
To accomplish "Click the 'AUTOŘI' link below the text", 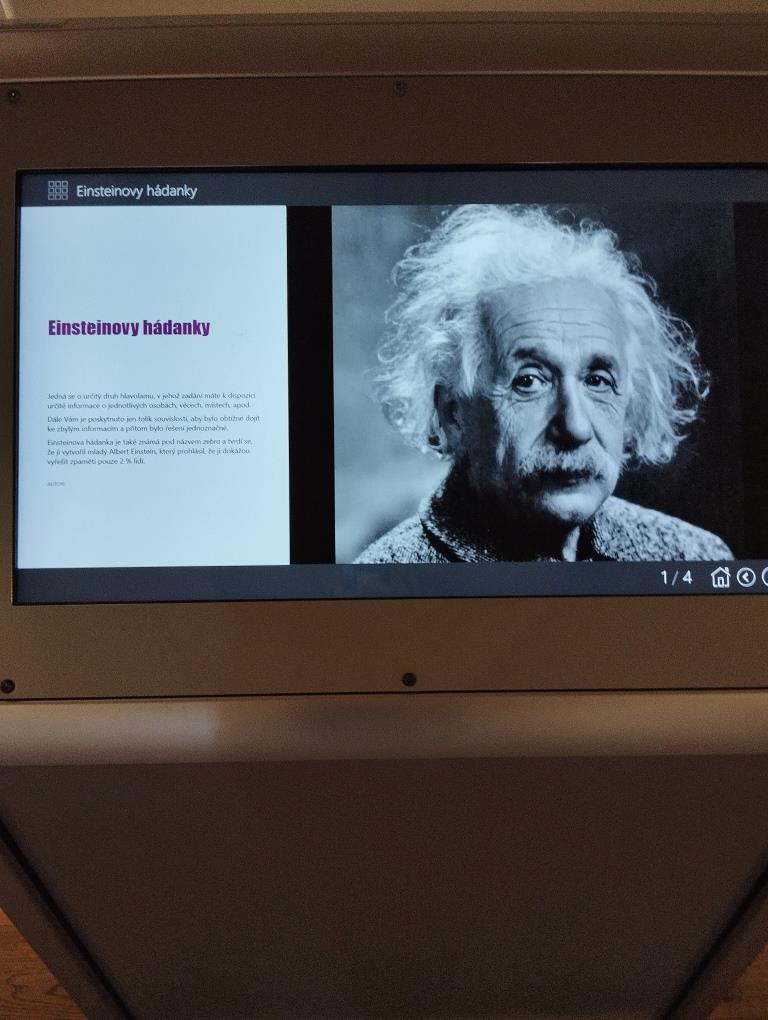I will coord(55,484).
